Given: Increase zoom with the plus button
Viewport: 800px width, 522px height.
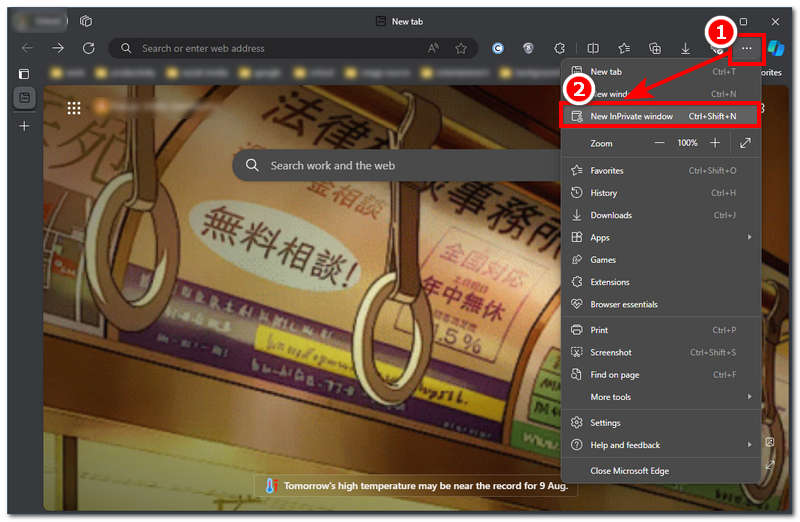Looking at the screenshot, I should [715, 143].
